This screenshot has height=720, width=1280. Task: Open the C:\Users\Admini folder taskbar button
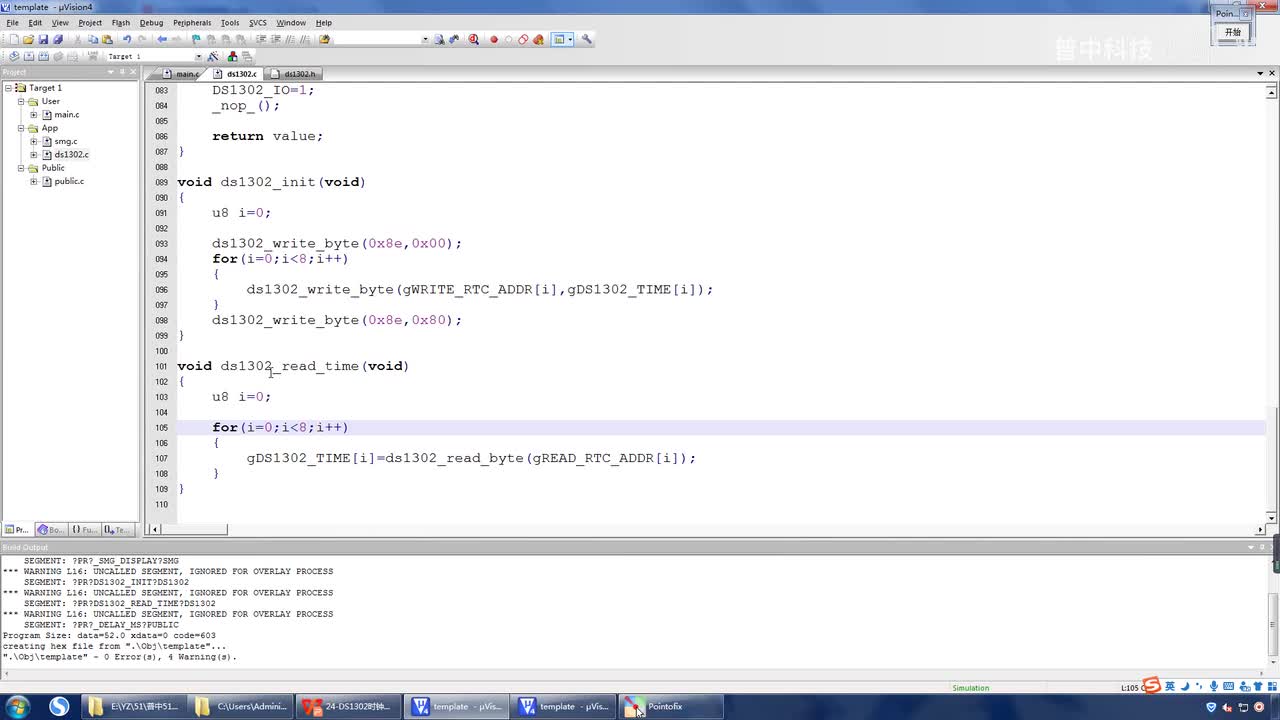pos(243,706)
